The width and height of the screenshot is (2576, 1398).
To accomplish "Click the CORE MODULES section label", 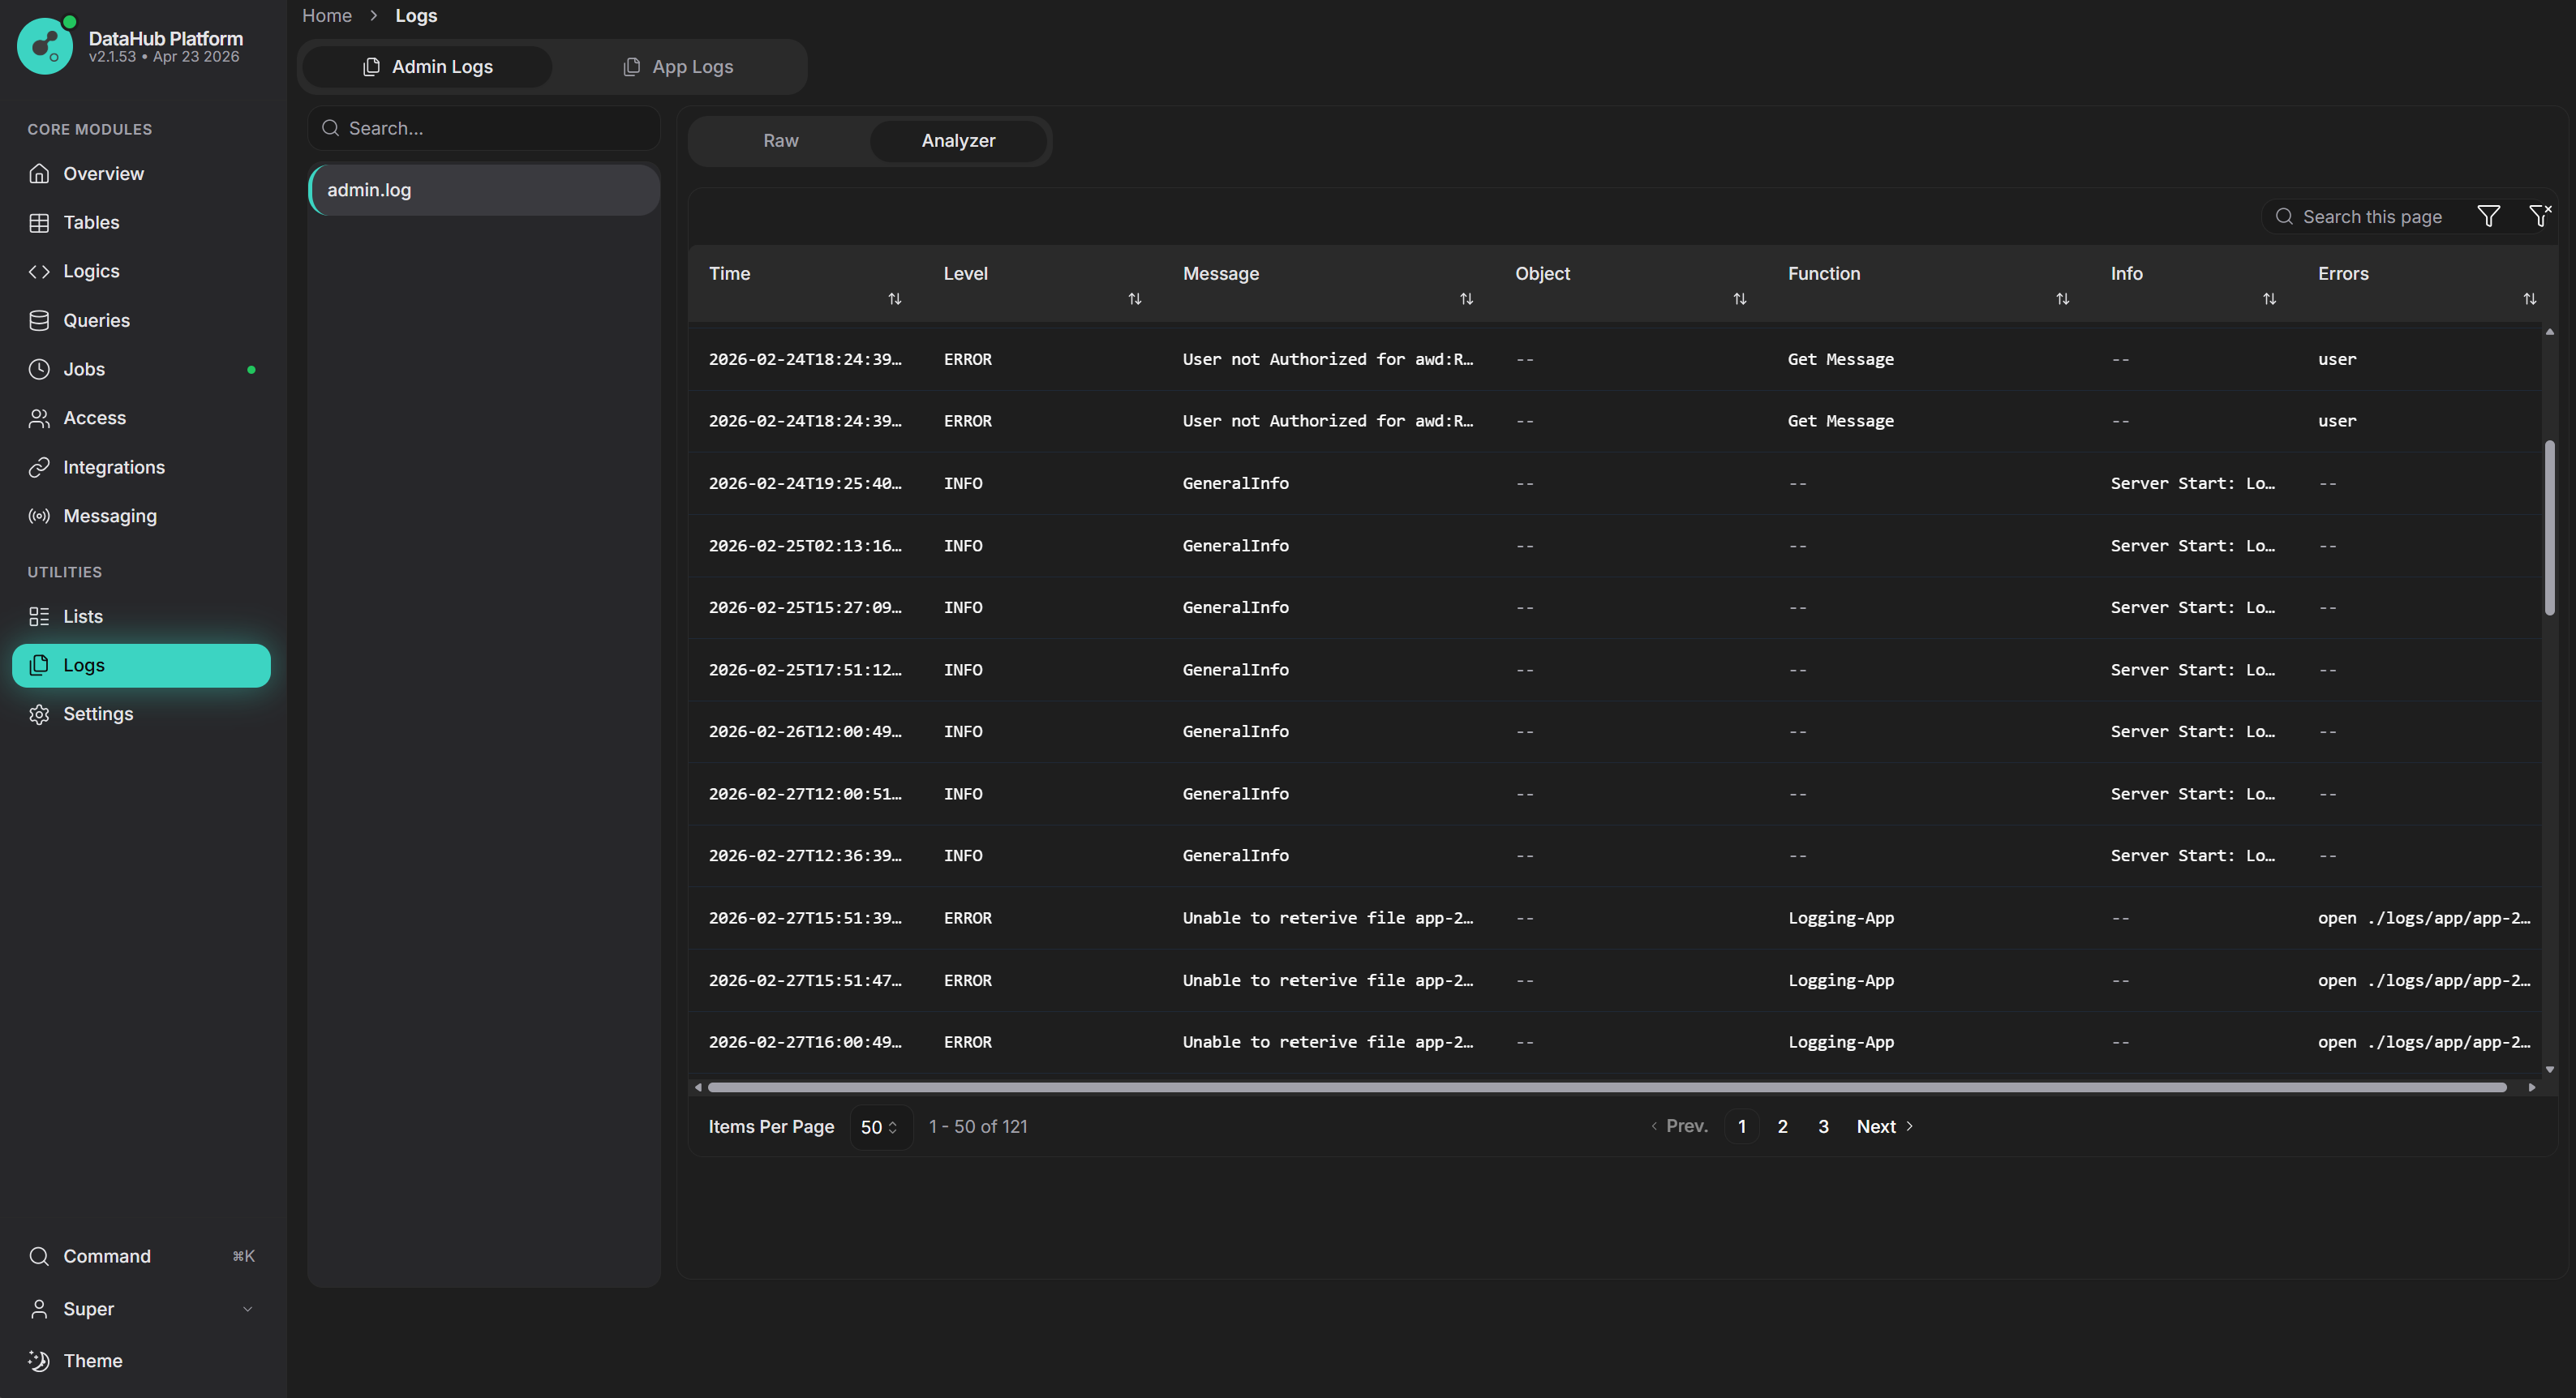I will click(x=90, y=129).
